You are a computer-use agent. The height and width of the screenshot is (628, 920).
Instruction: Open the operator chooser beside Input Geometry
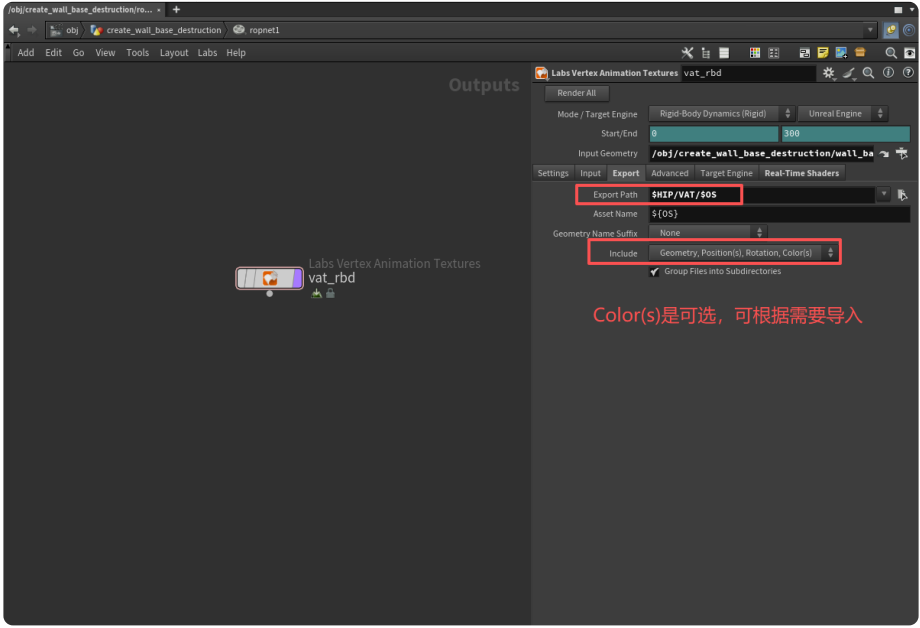pos(902,153)
